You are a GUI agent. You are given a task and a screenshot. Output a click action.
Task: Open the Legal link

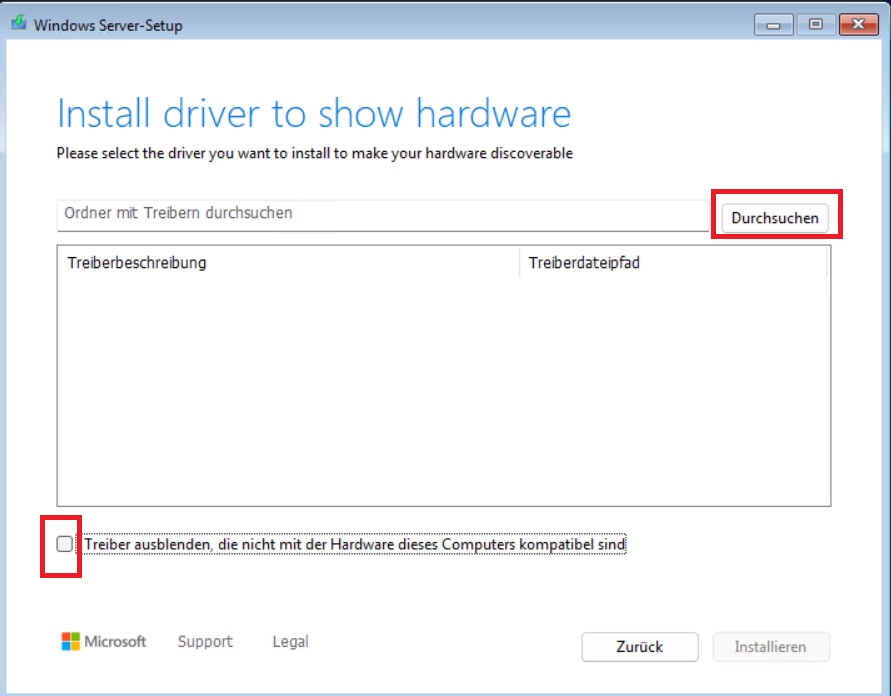point(290,642)
